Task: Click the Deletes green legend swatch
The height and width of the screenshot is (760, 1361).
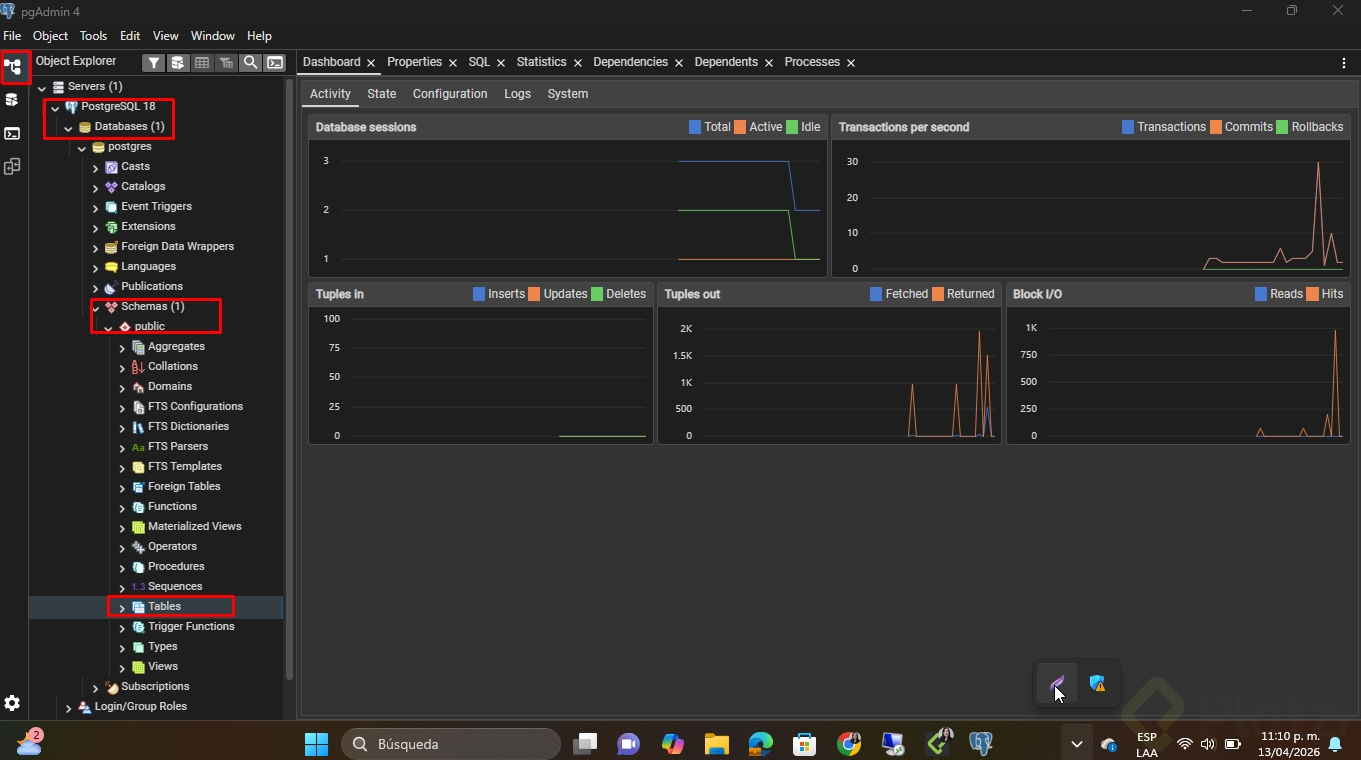Action: coord(597,294)
